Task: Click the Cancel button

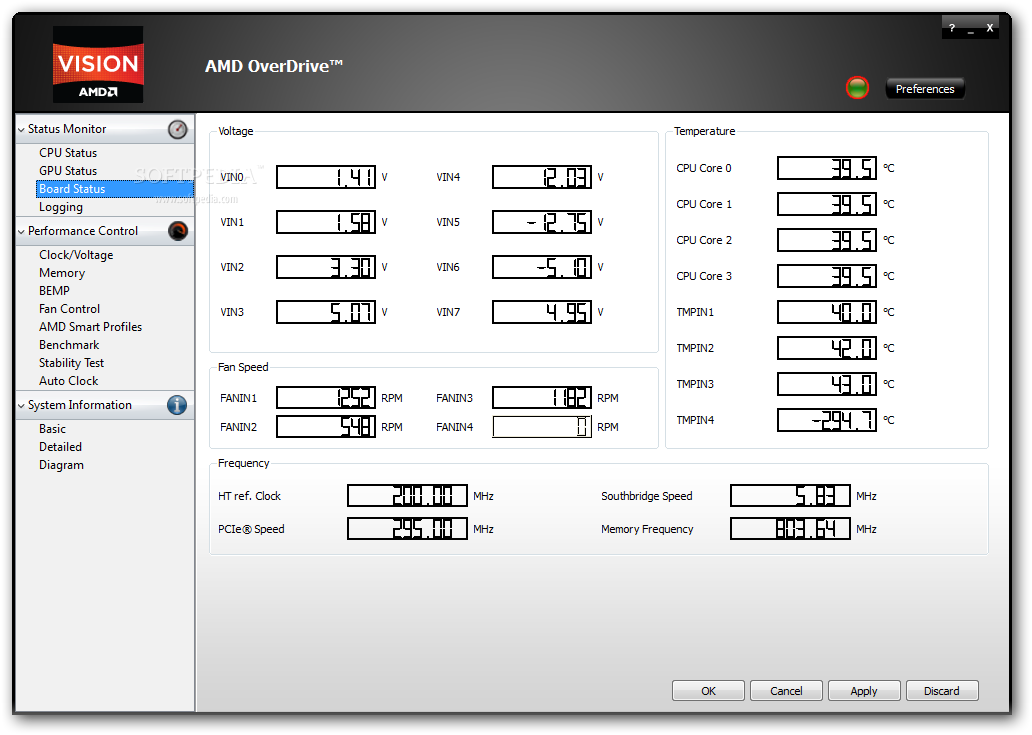Action: [786, 691]
